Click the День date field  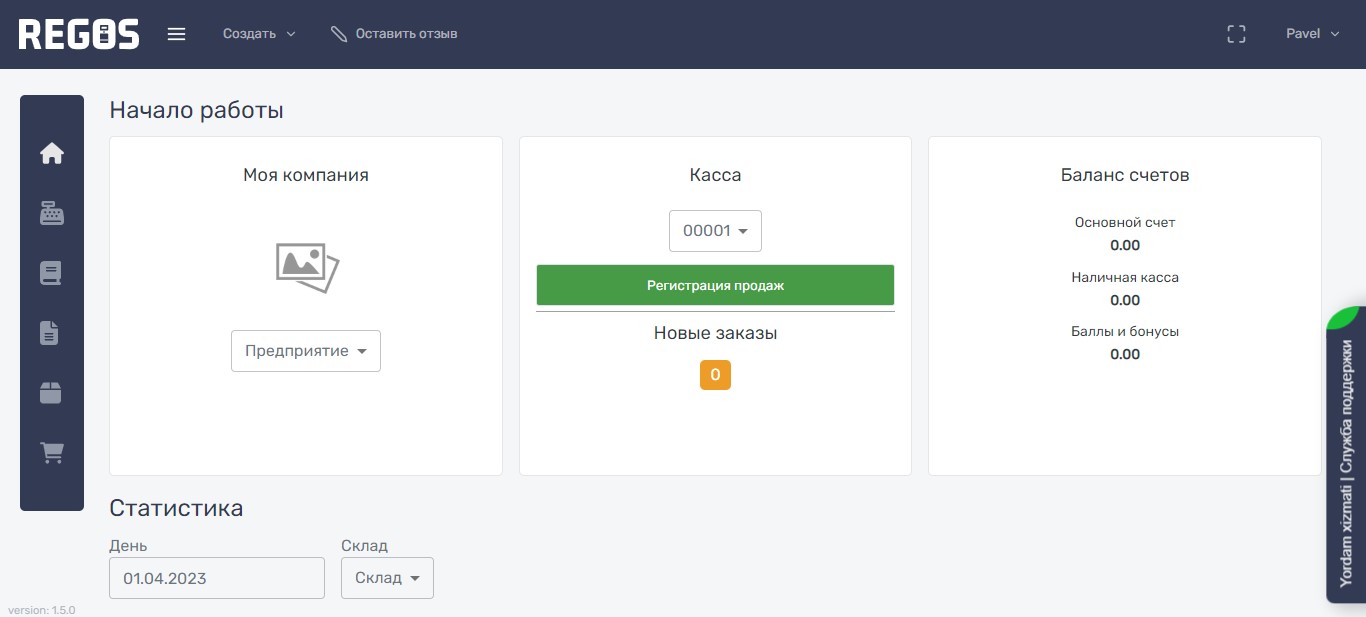pyautogui.click(x=217, y=578)
